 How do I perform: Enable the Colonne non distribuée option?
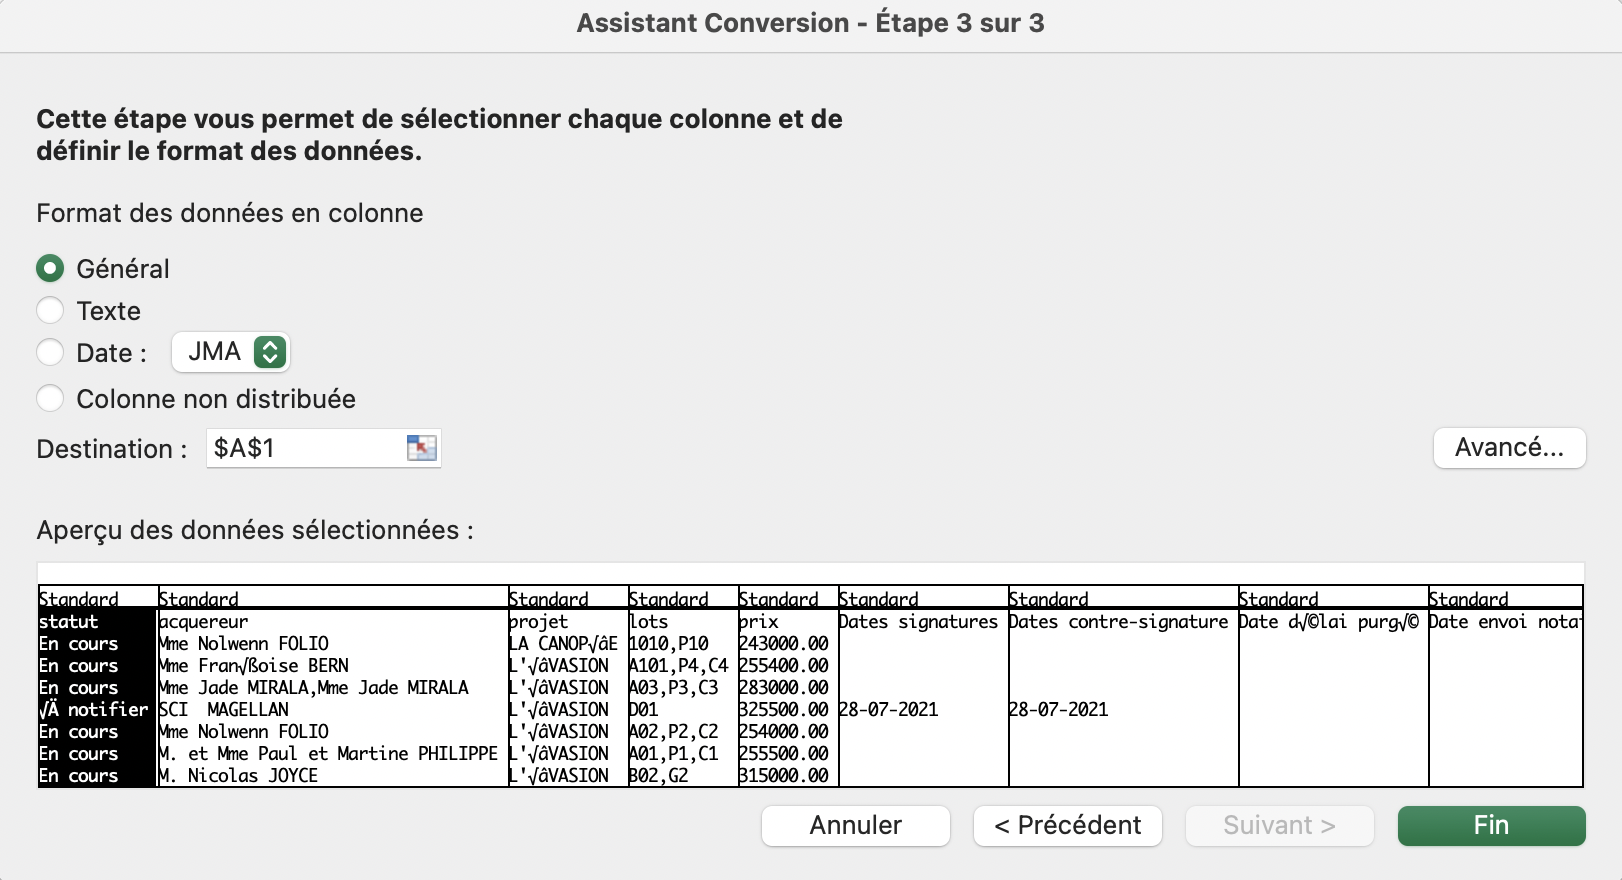[x=50, y=399]
